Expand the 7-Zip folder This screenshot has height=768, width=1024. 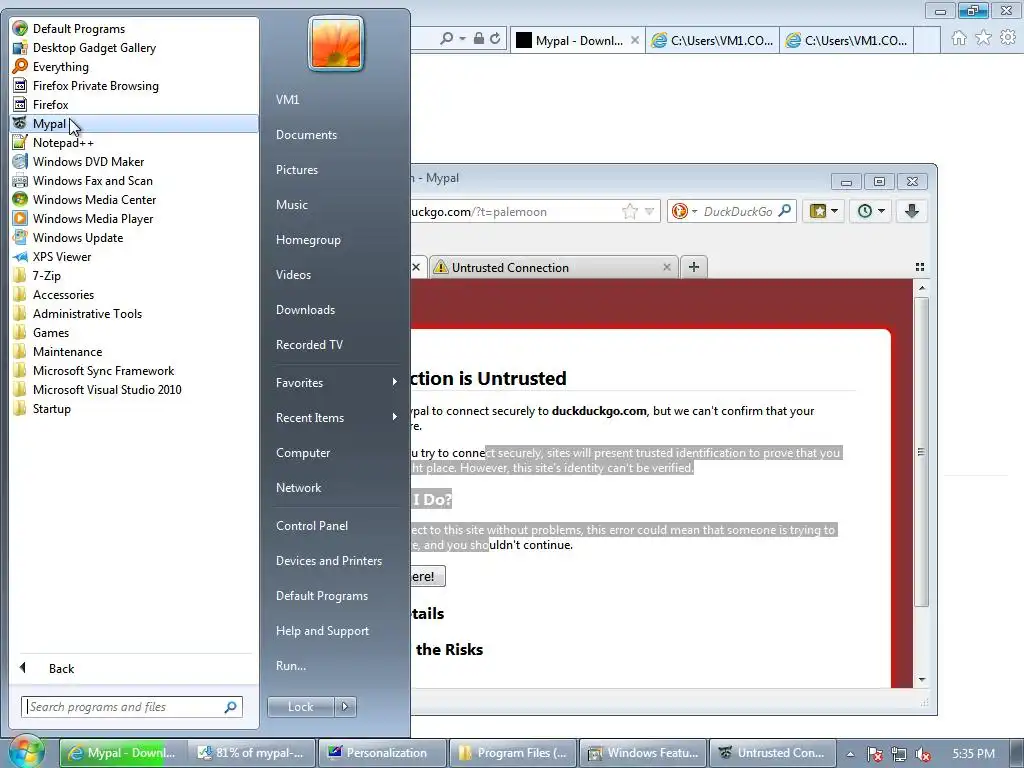[x=134, y=275]
